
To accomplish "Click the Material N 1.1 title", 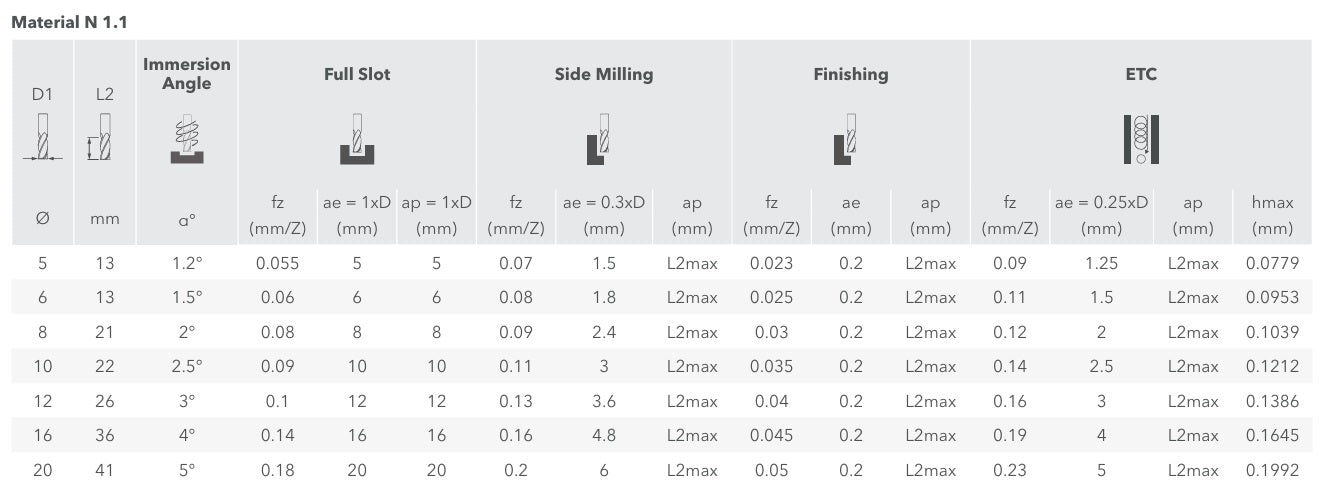I will (x=69, y=21).
